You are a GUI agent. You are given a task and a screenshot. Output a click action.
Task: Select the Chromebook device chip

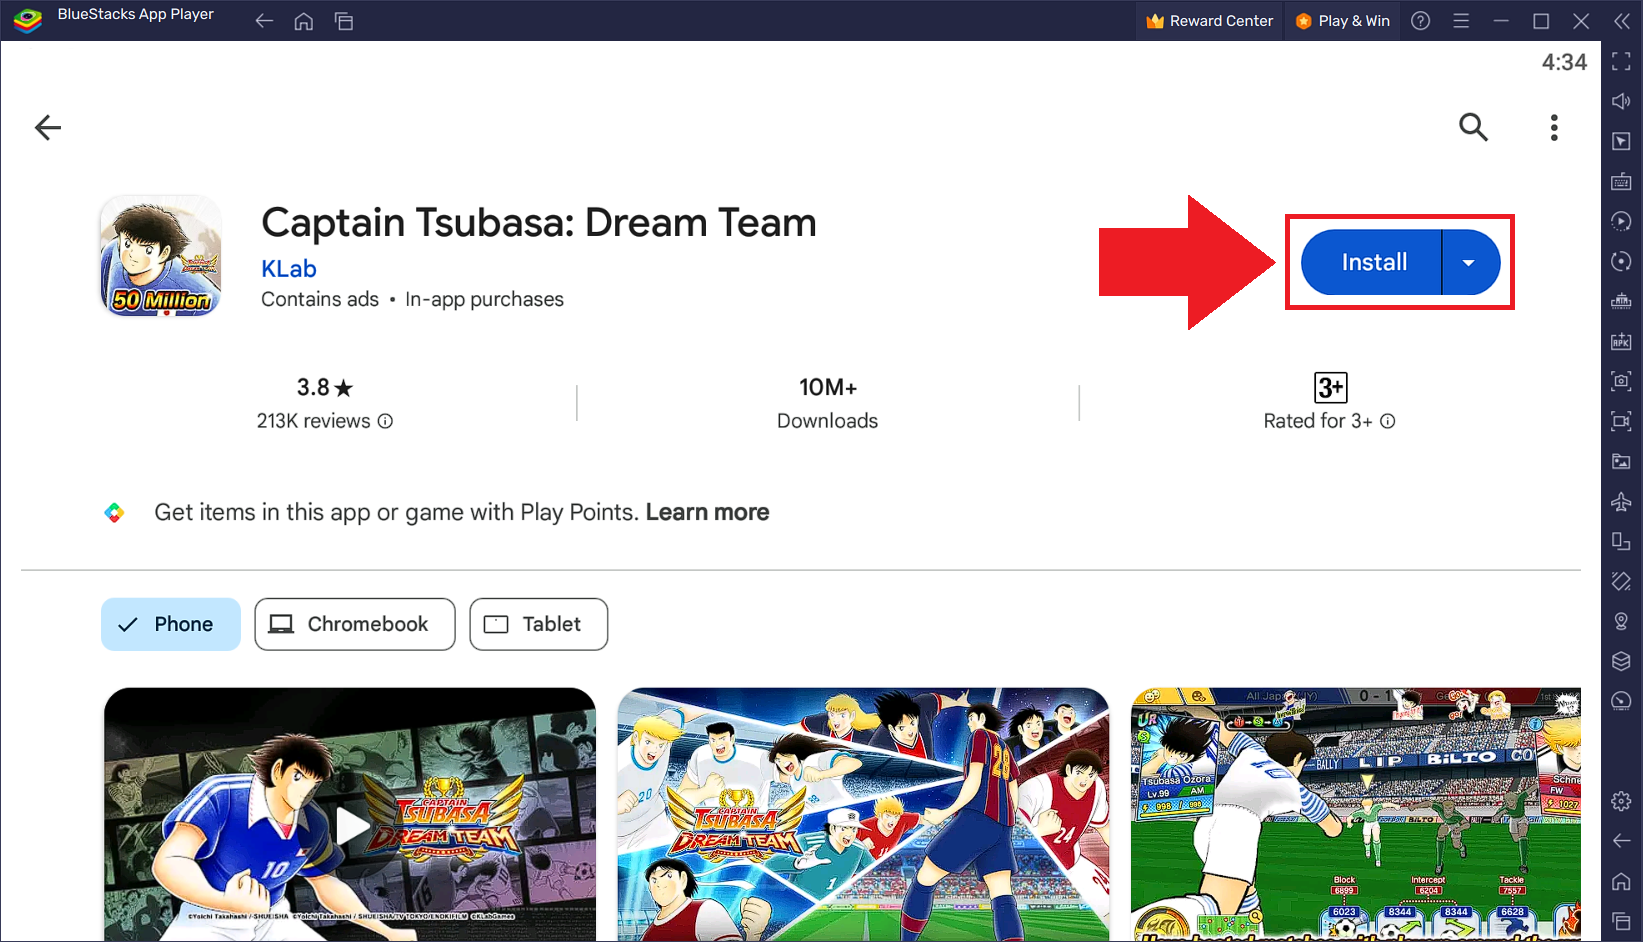355,624
